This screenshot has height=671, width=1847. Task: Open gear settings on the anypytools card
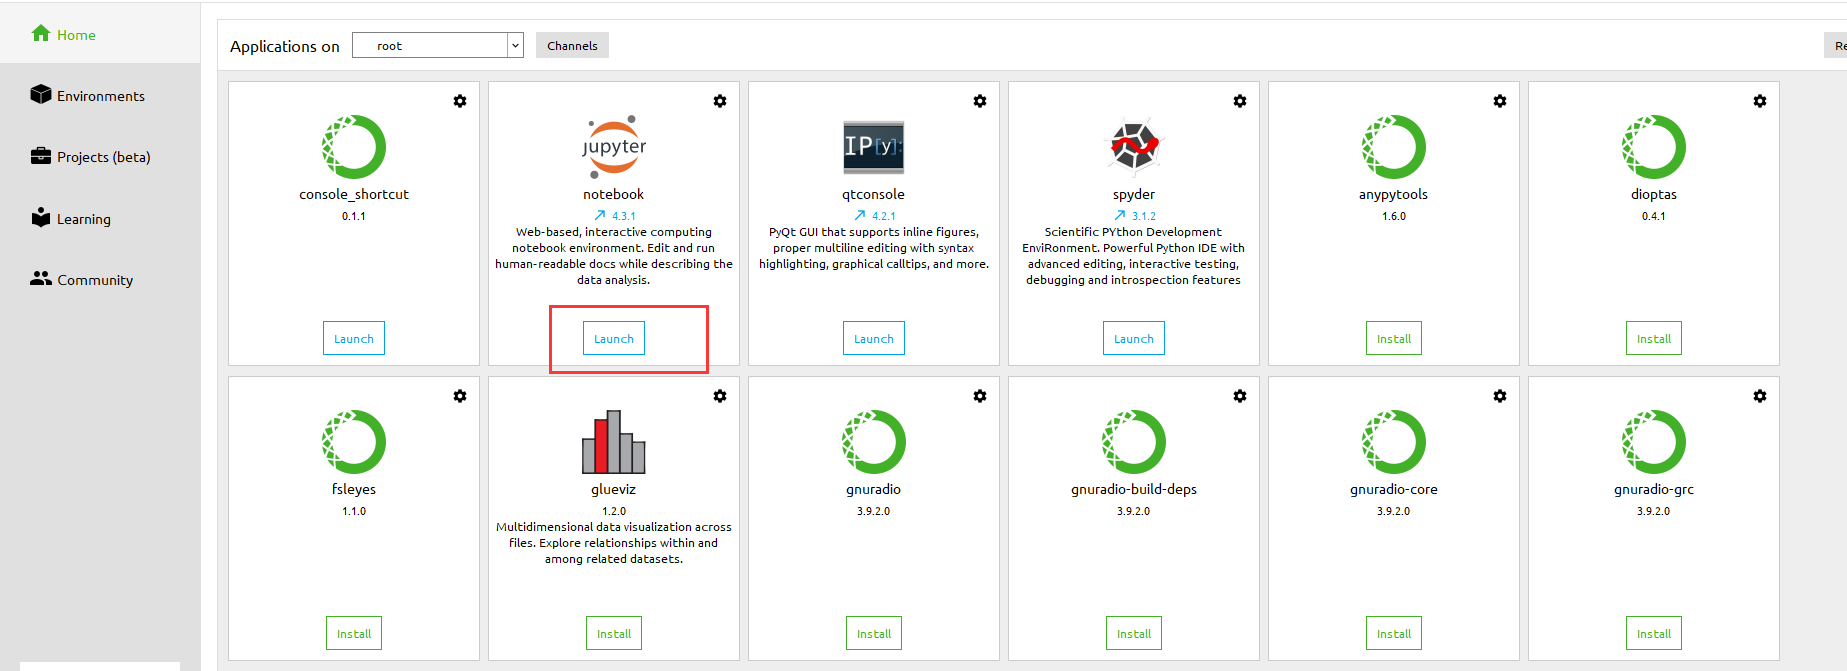(x=1500, y=101)
